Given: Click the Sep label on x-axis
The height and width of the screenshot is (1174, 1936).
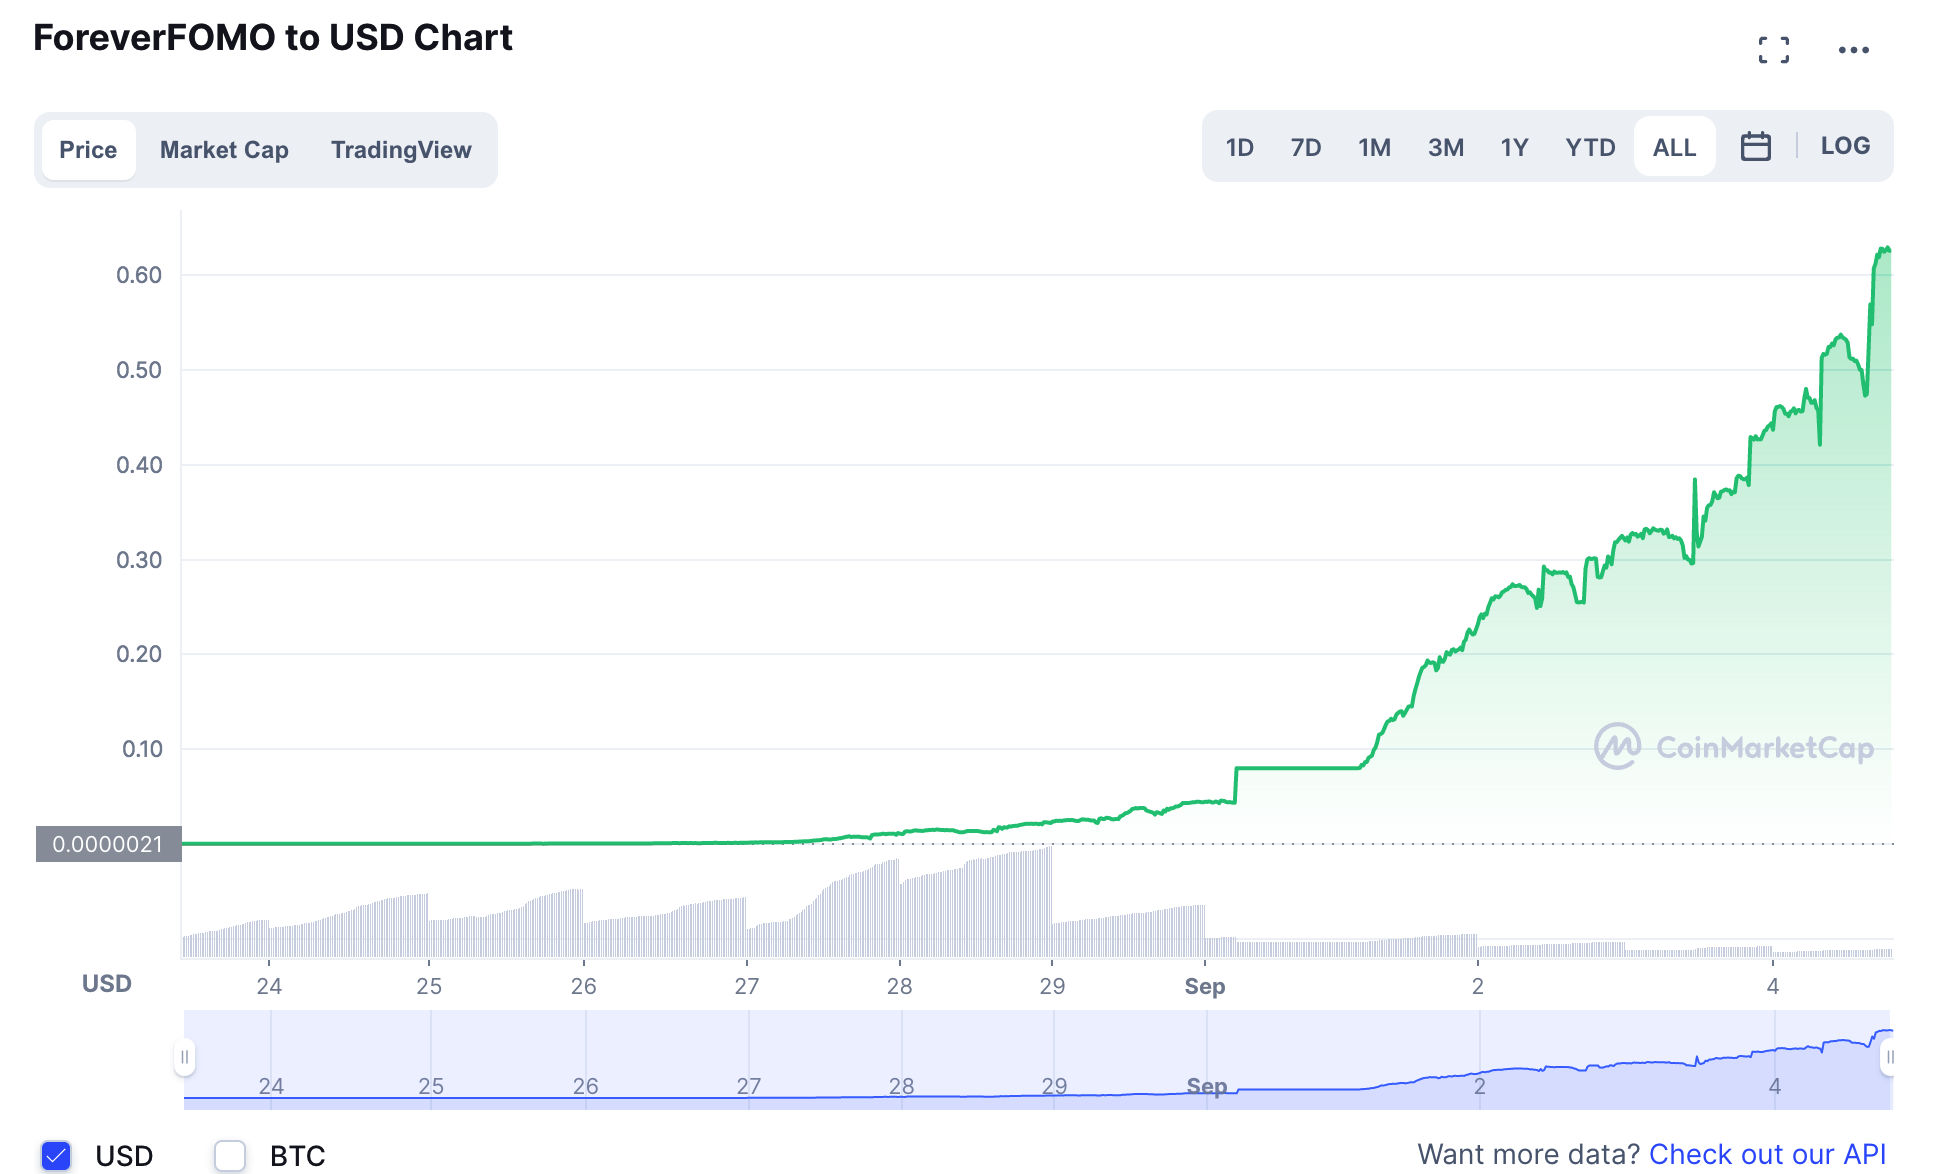Looking at the screenshot, I should point(1205,986).
